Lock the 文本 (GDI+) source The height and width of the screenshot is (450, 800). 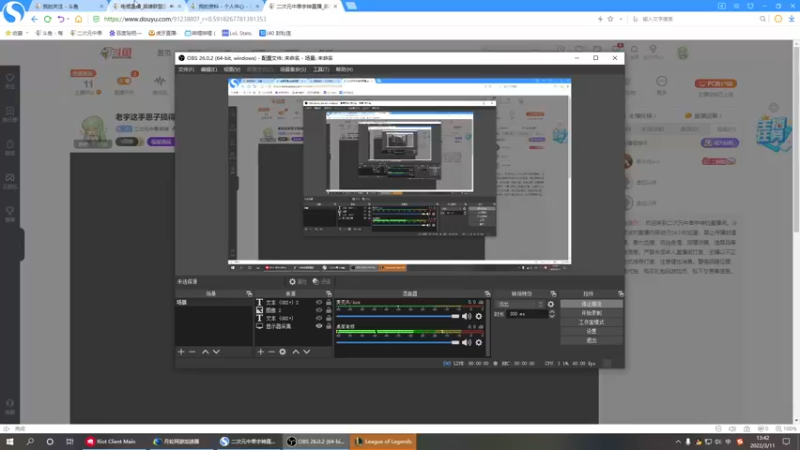tap(329, 318)
